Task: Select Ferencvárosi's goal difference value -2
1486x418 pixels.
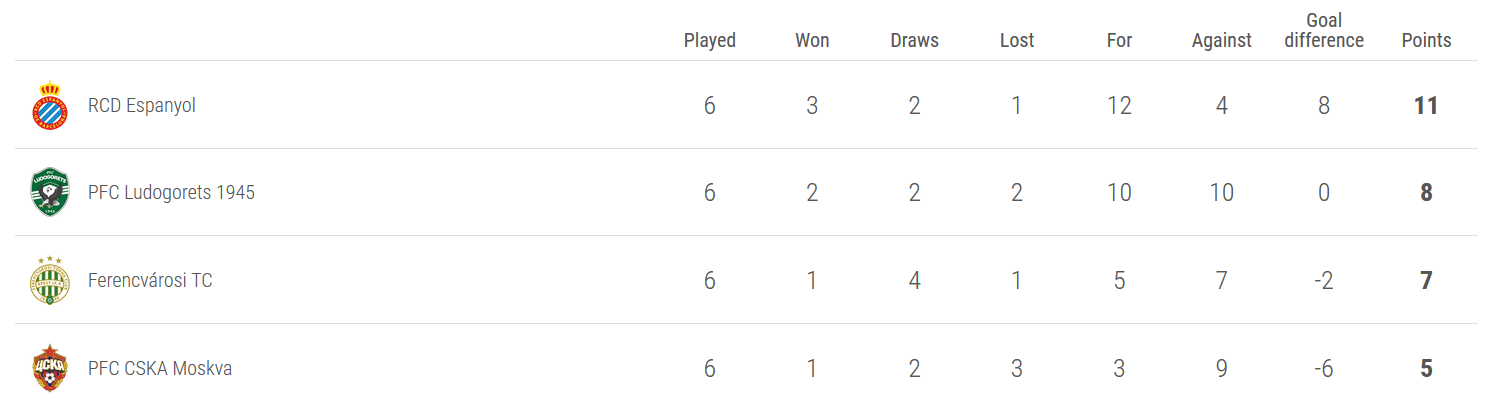Action: tap(1324, 280)
